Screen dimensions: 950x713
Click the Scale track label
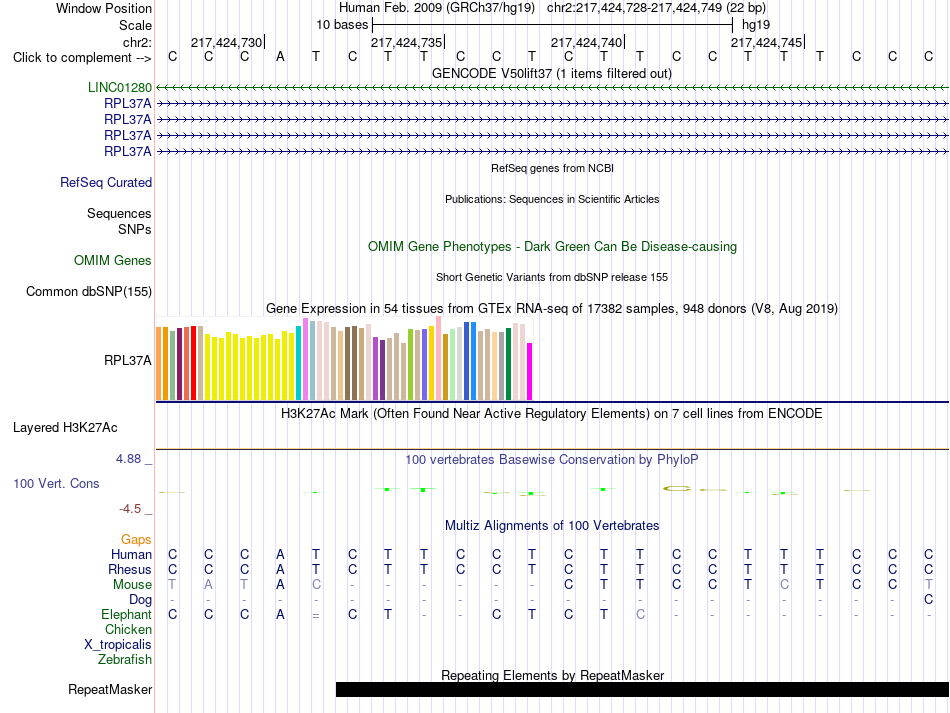136,25
